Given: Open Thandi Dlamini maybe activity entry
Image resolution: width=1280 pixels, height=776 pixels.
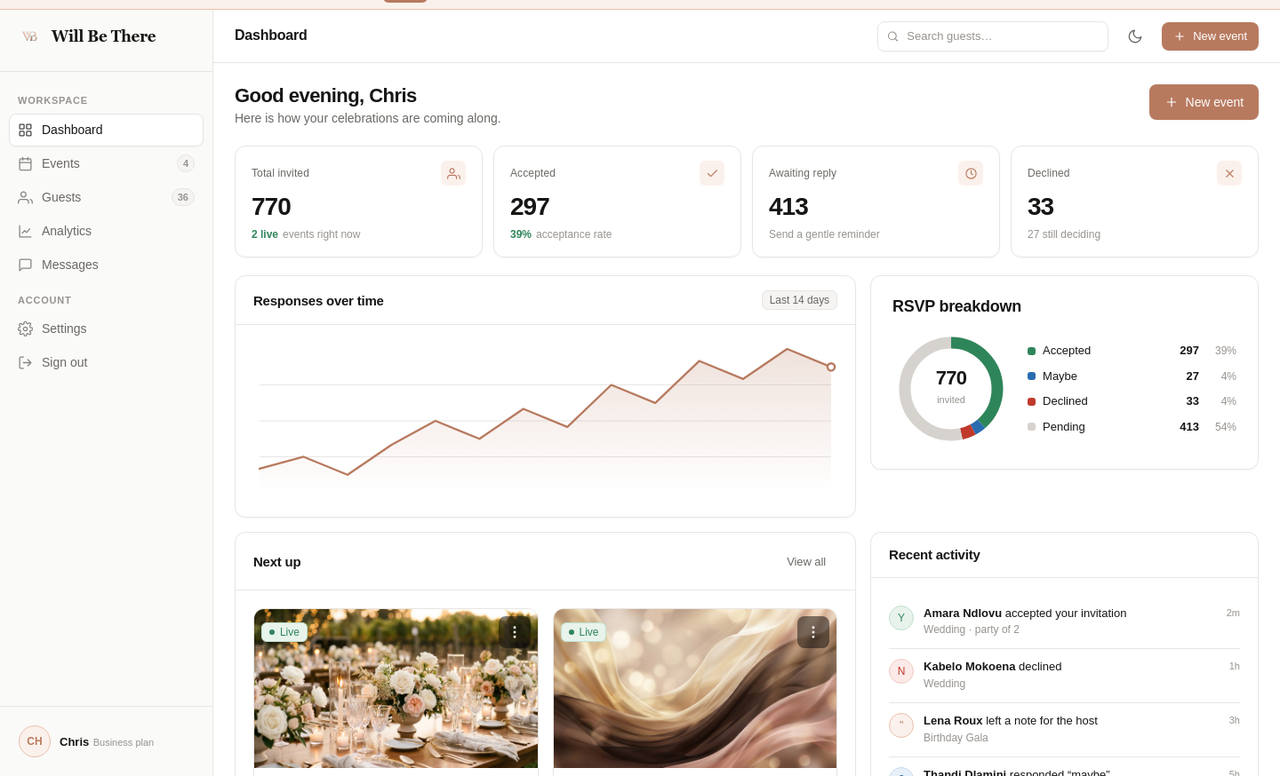Looking at the screenshot, I should point(1064,768).
